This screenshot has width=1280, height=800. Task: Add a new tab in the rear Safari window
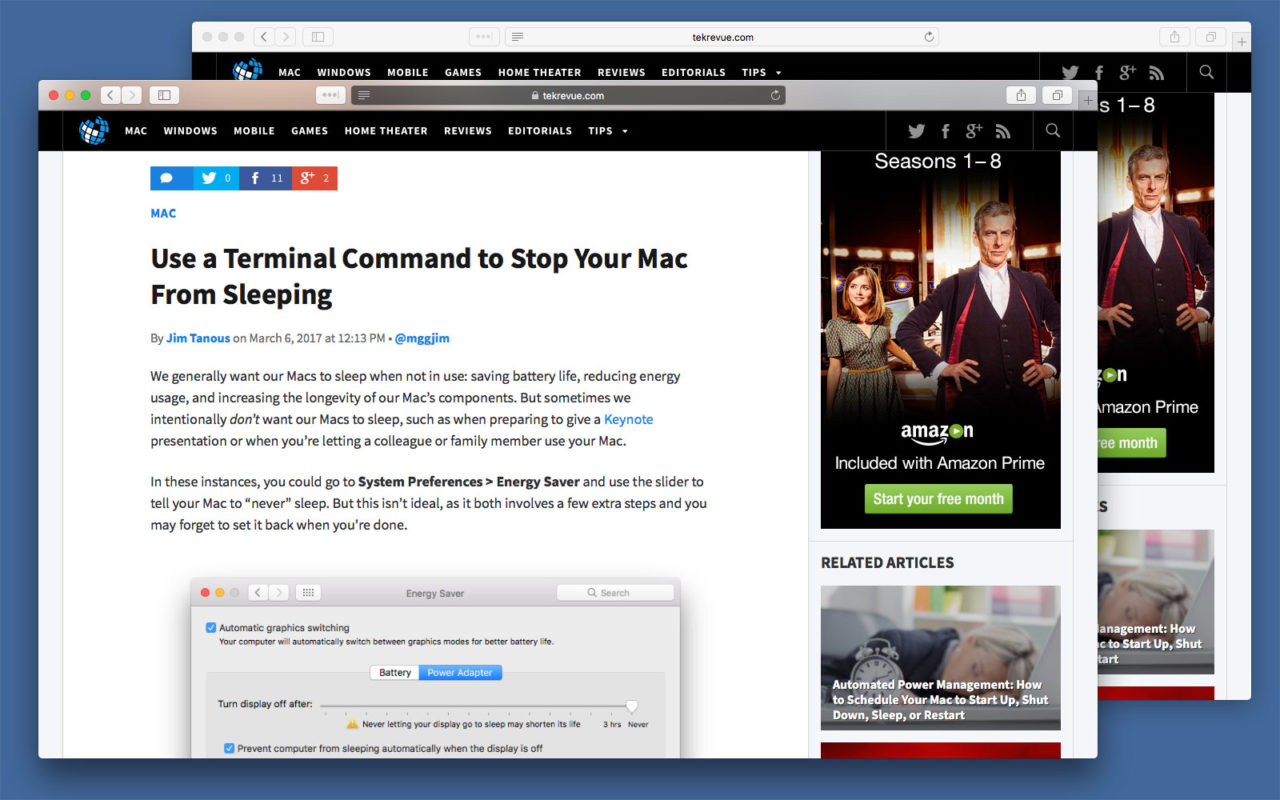point(1242,41)
